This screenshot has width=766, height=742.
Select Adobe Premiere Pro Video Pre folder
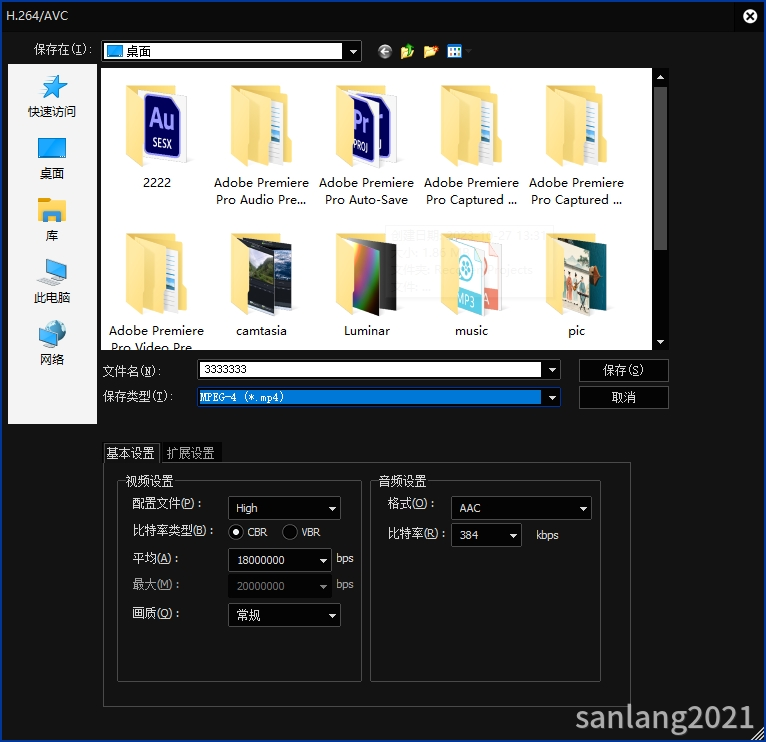[156, 291]
